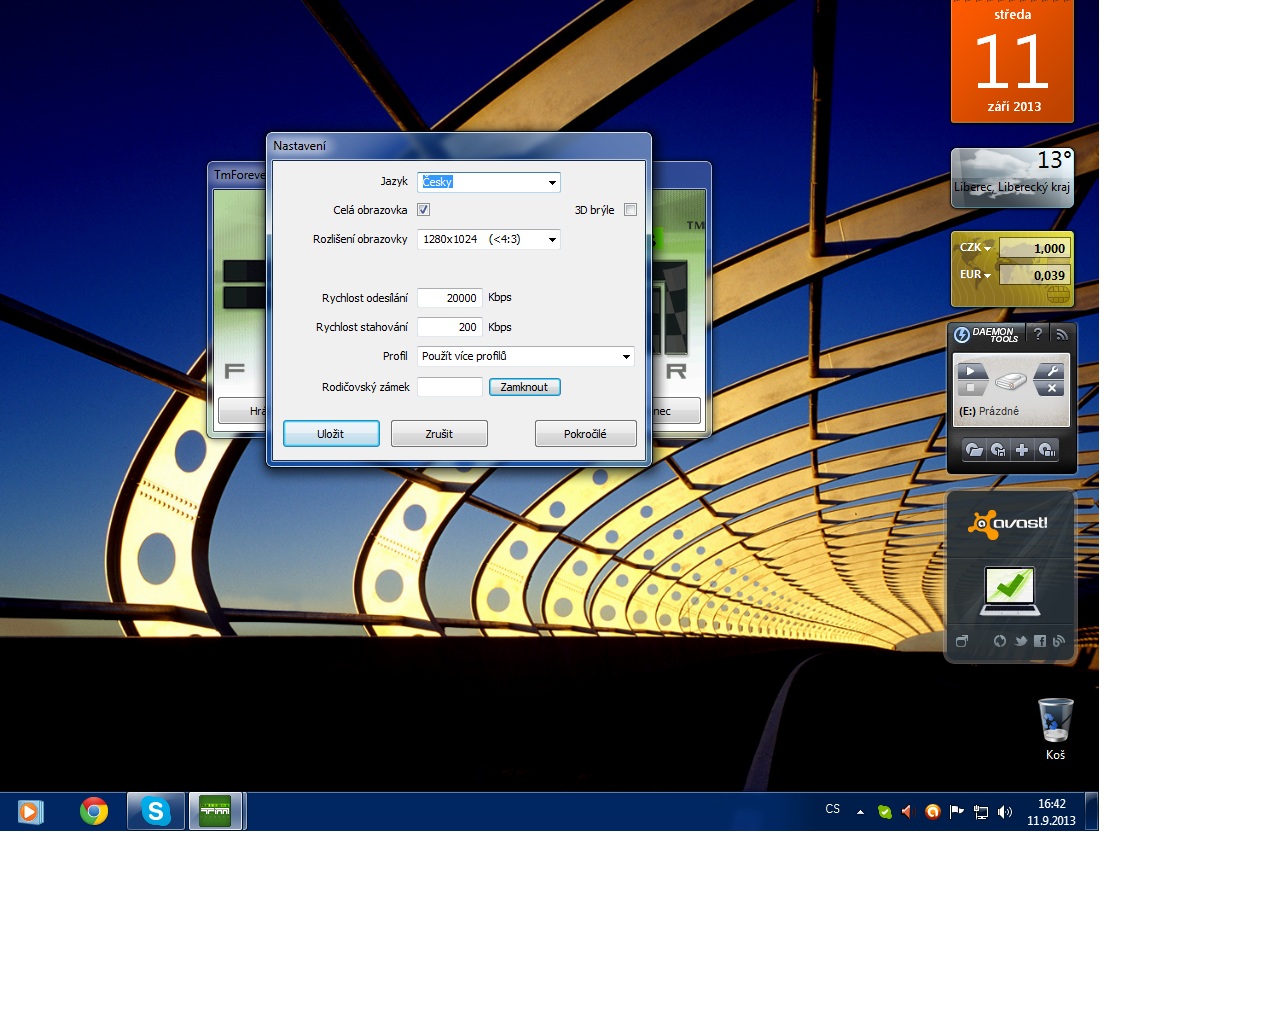Image resolution: width=1280 pixels, height=1024 pixels.
Task: Show hidden system tray icons arrow
Action: click(860, 812)
